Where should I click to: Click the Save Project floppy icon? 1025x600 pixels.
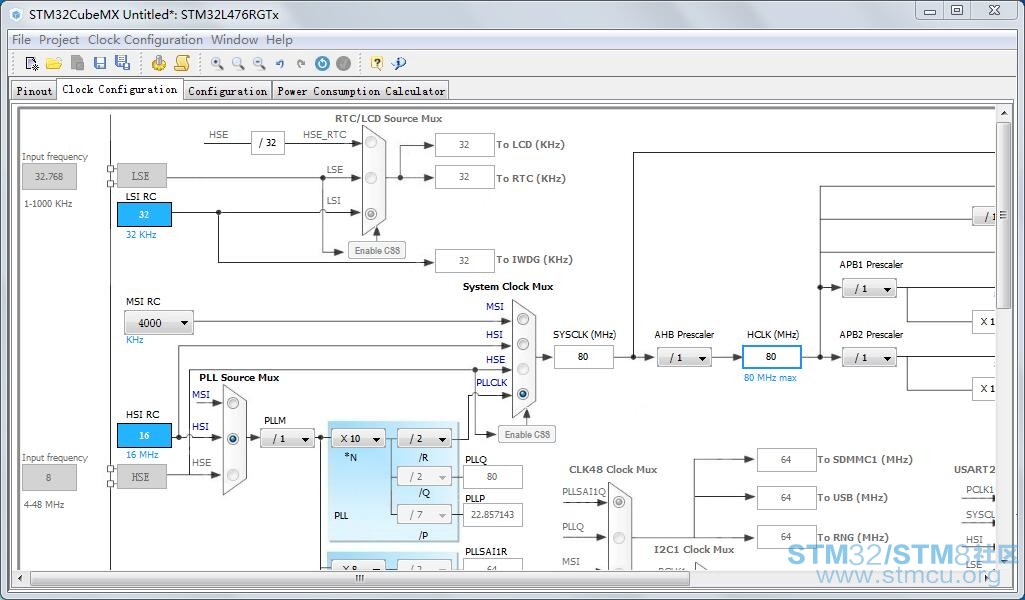tap(100, 63)
